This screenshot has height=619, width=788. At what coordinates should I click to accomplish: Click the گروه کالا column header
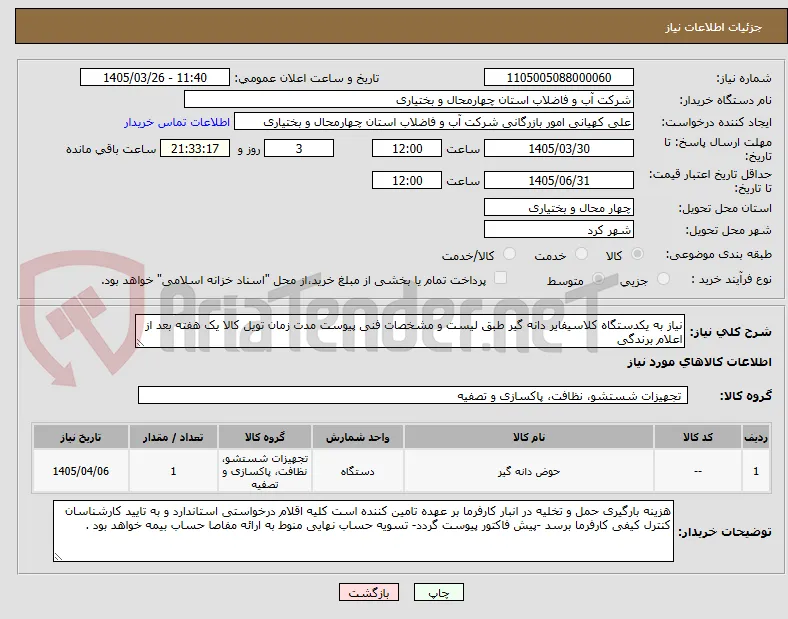point(265,437)
